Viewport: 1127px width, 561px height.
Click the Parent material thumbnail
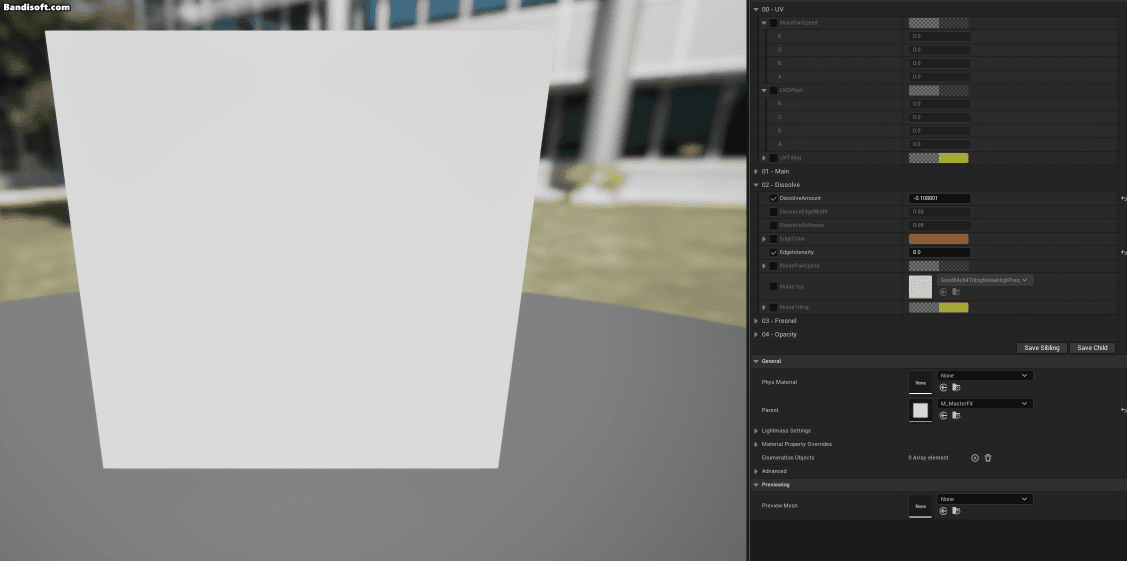coord(921,411)
